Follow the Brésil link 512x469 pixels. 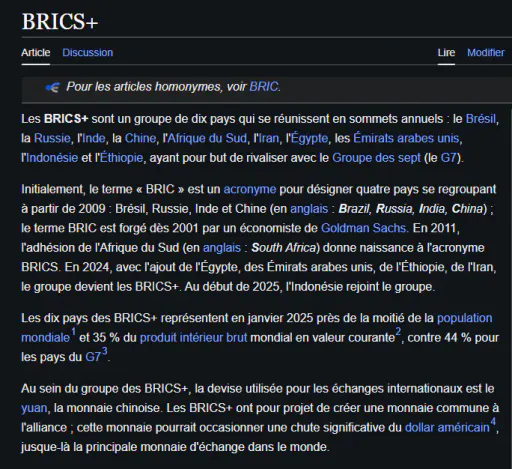tap(481, 119)
